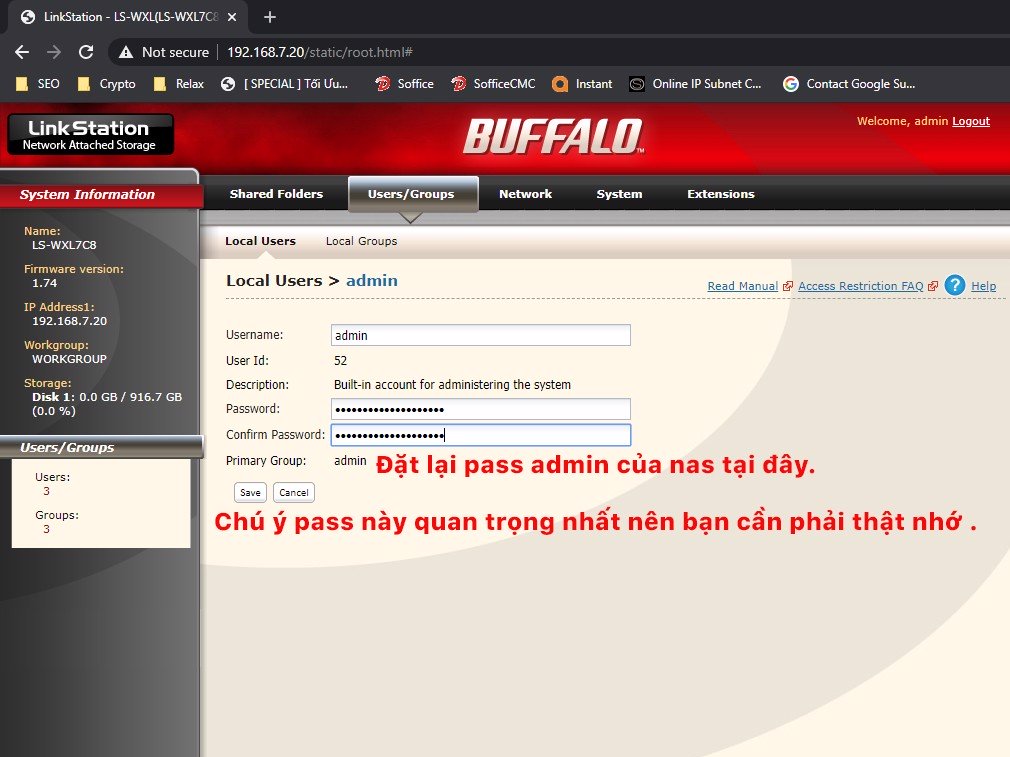
Task: Open the Shared Folders tab
Action: 276,194
